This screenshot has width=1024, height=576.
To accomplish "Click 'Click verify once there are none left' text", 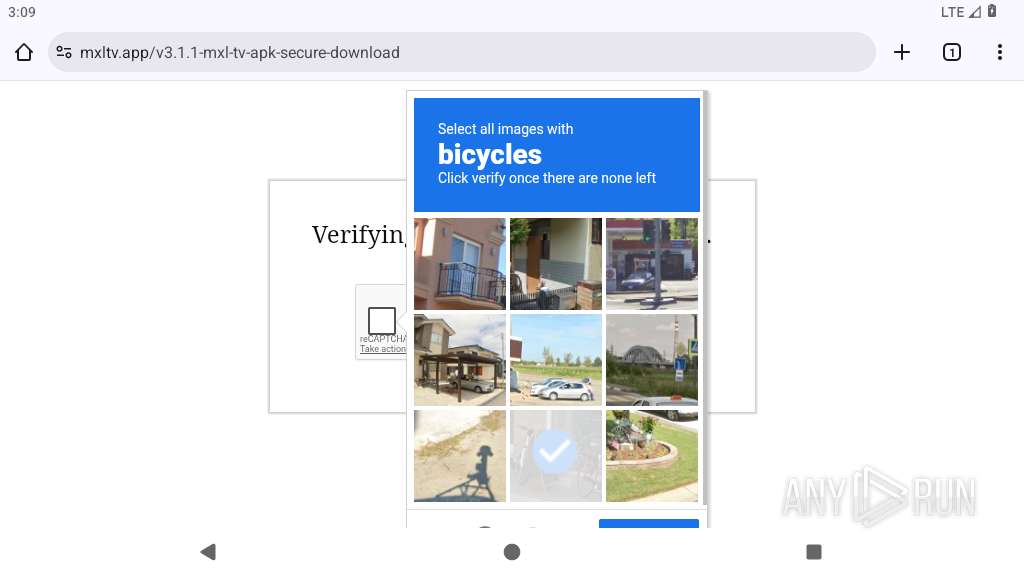I will 547,178.
